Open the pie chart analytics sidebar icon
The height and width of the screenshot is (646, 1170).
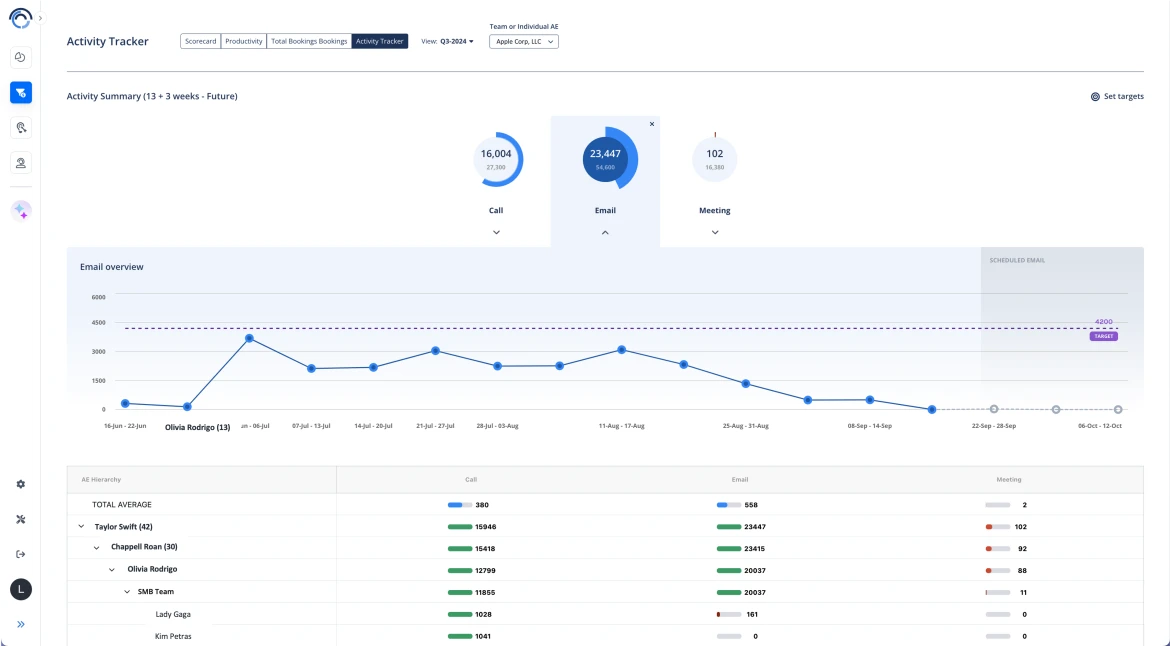click(20, 58)
